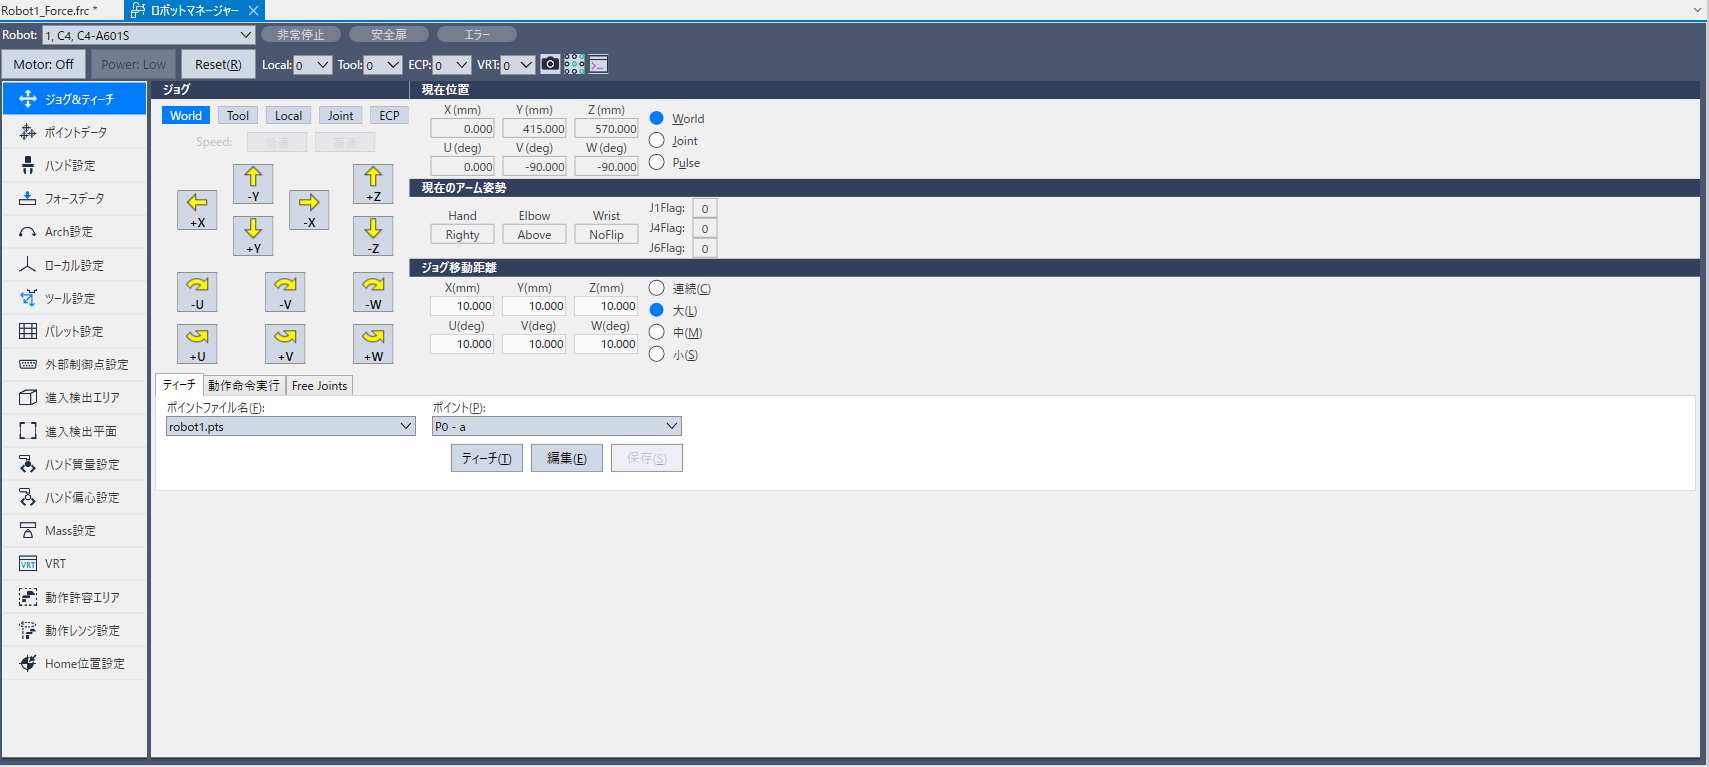The width and height of the screenshot is (1709, 767).
Task: Open the ポイントファイル名 robot1.pts dropdown
Action: click(x=406, y=426)
